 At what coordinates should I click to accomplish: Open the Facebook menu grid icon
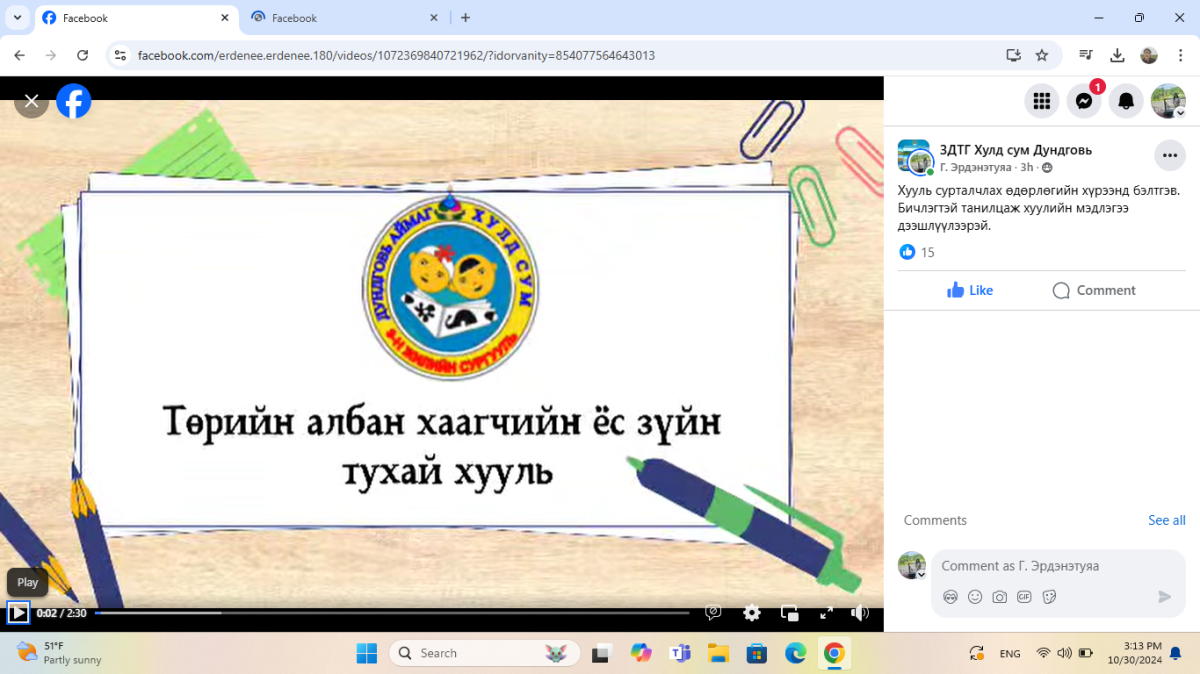tap(1042, 101)
